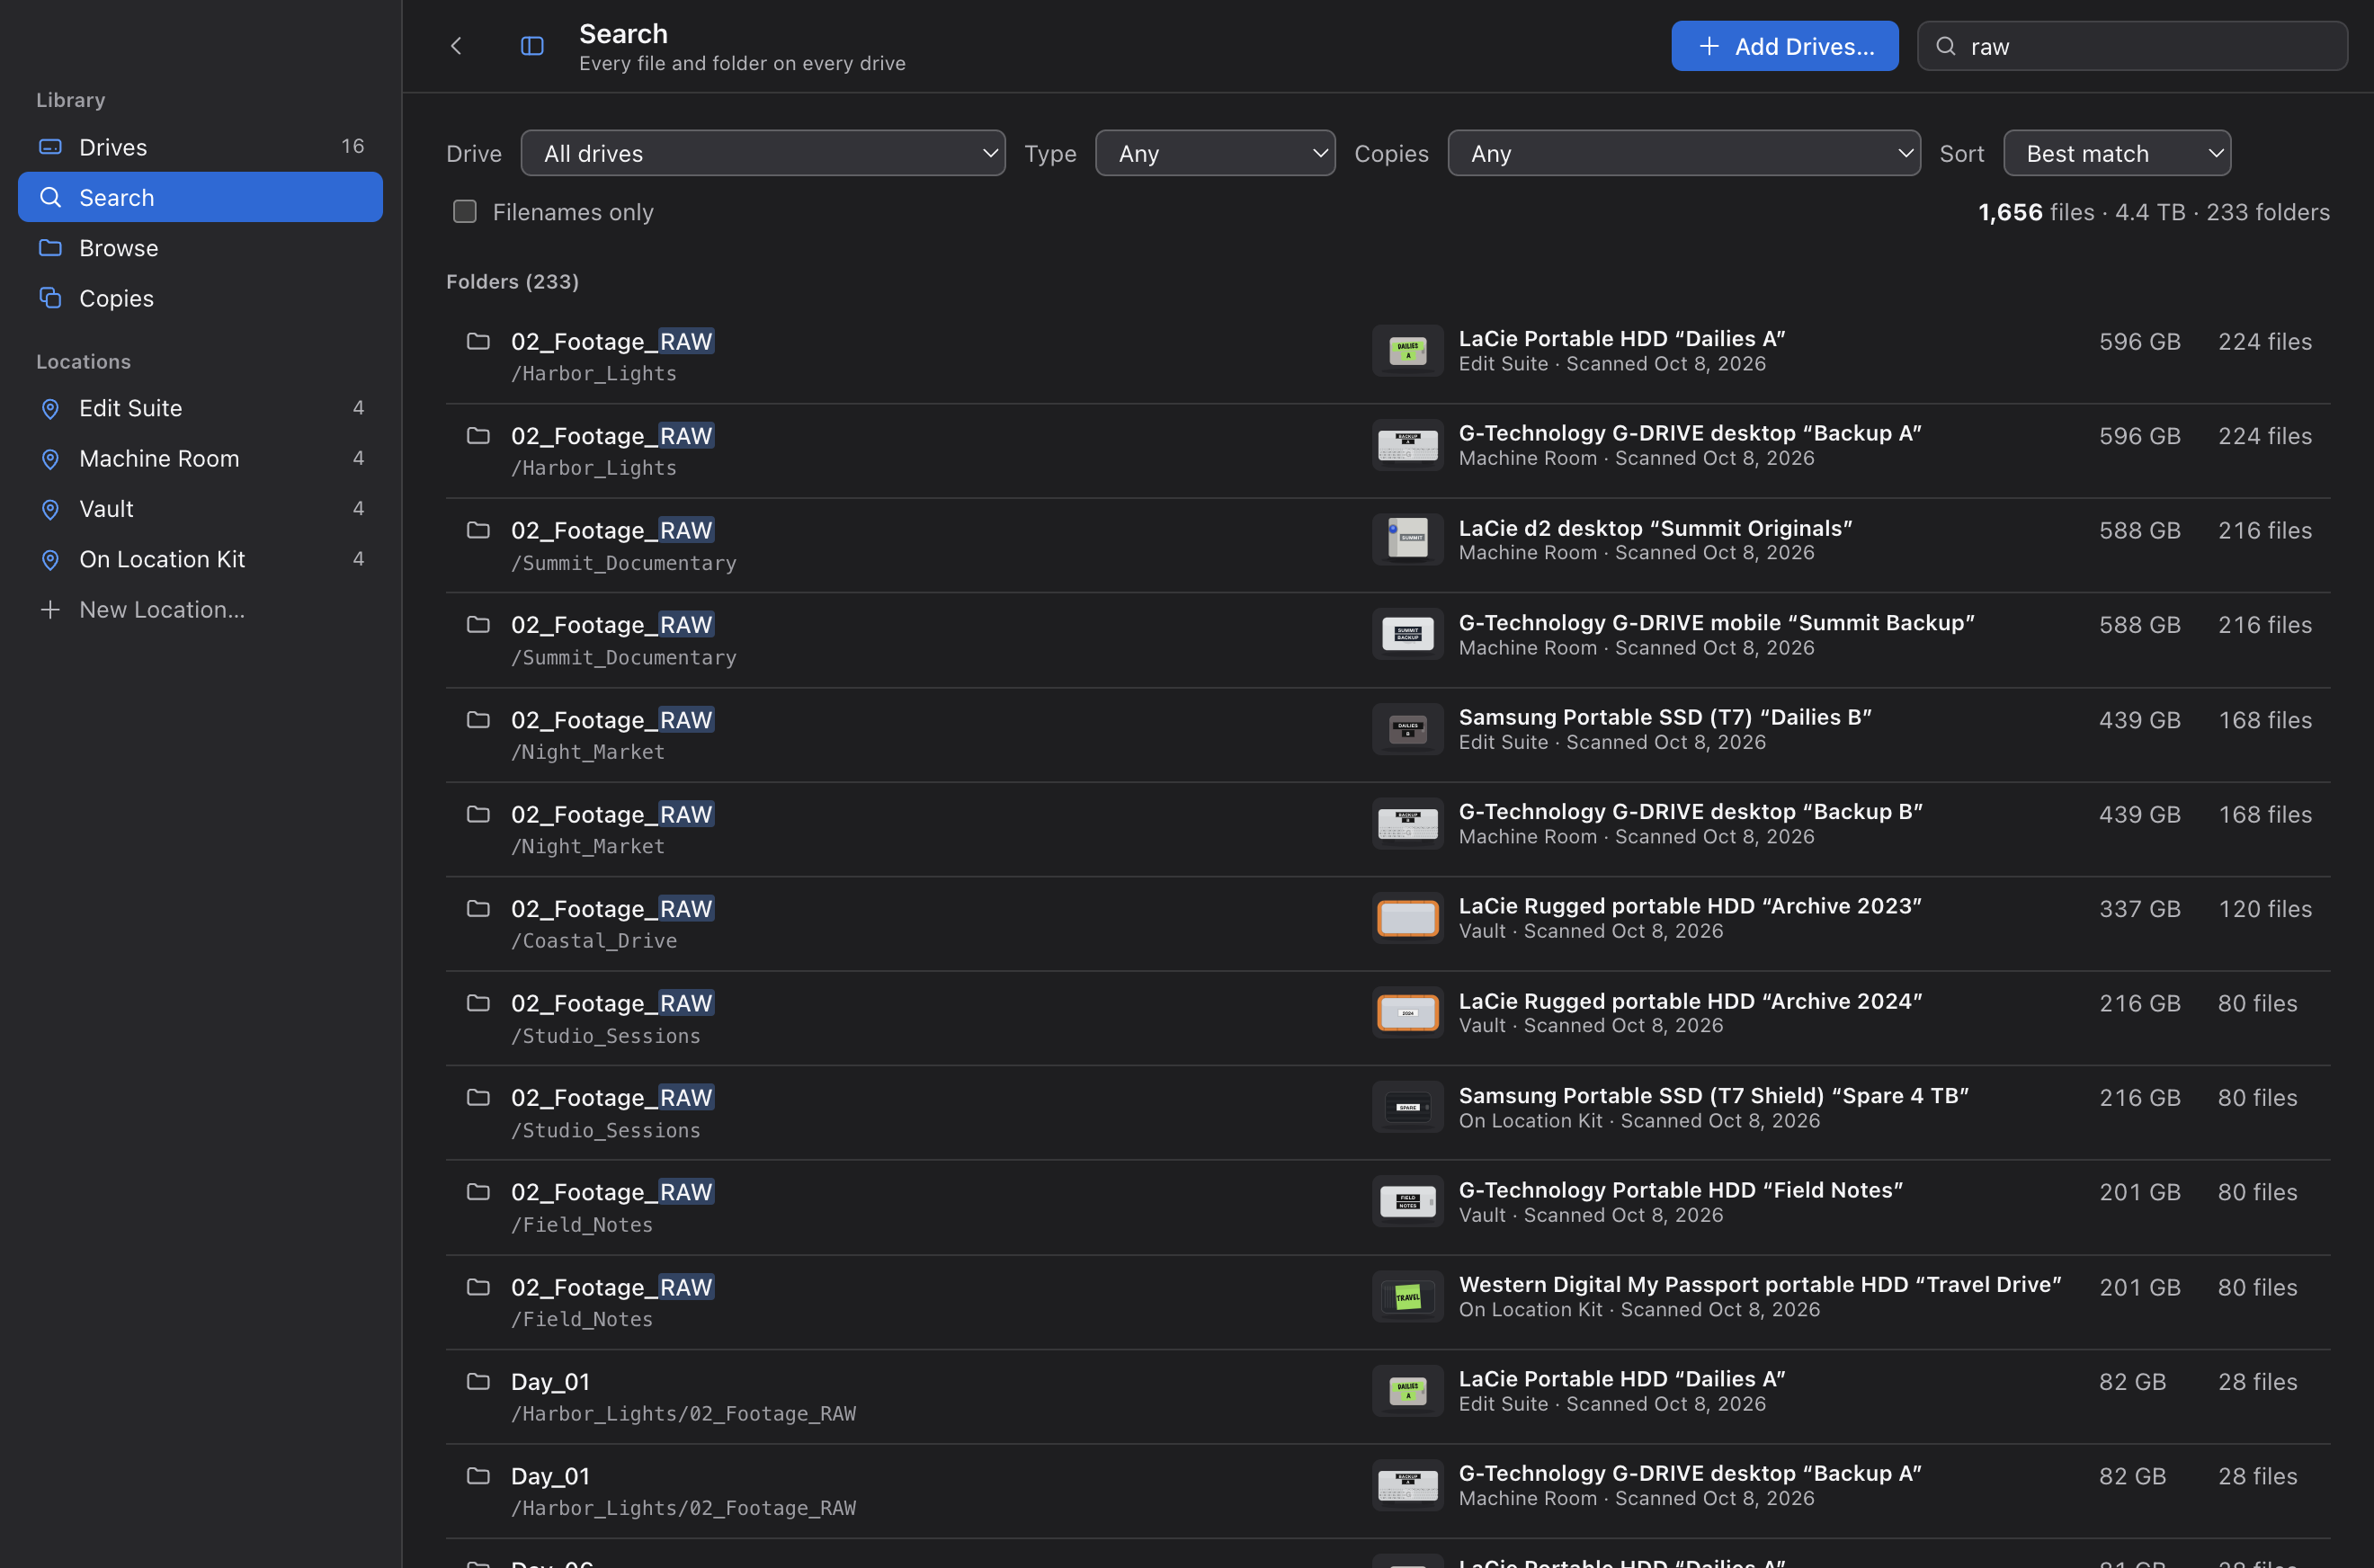2374x1568 pixels.
Task: Open the Drive filter dropdown
Action: coord(763,153)
